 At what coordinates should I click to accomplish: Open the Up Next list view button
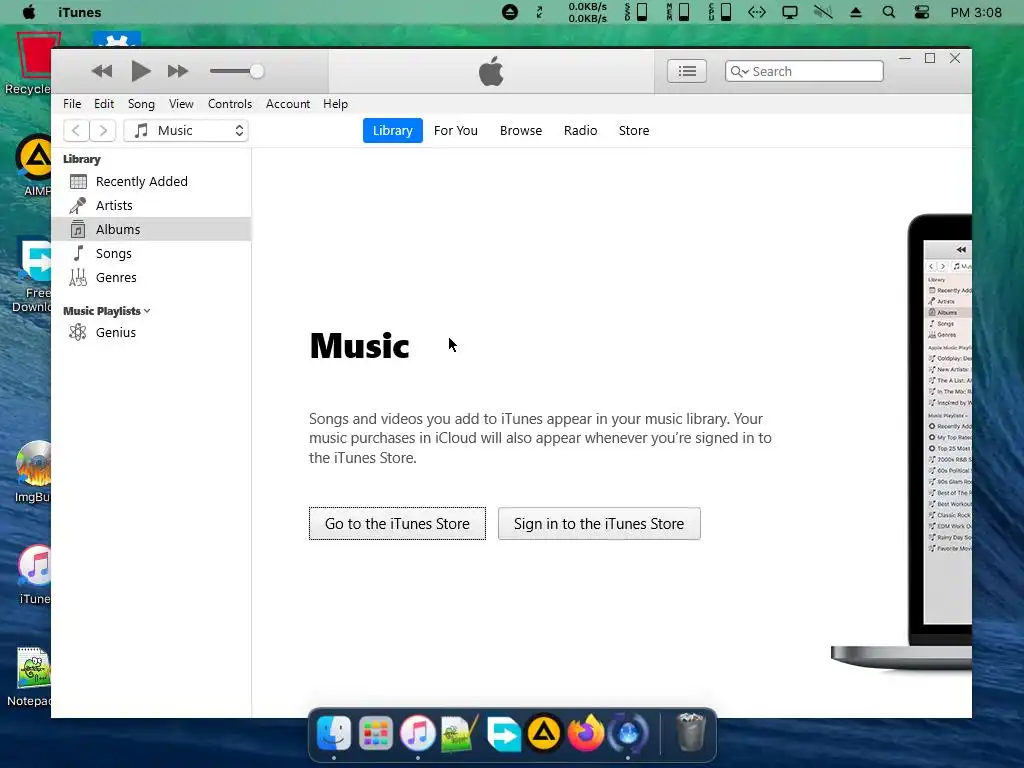coord(686,71)
